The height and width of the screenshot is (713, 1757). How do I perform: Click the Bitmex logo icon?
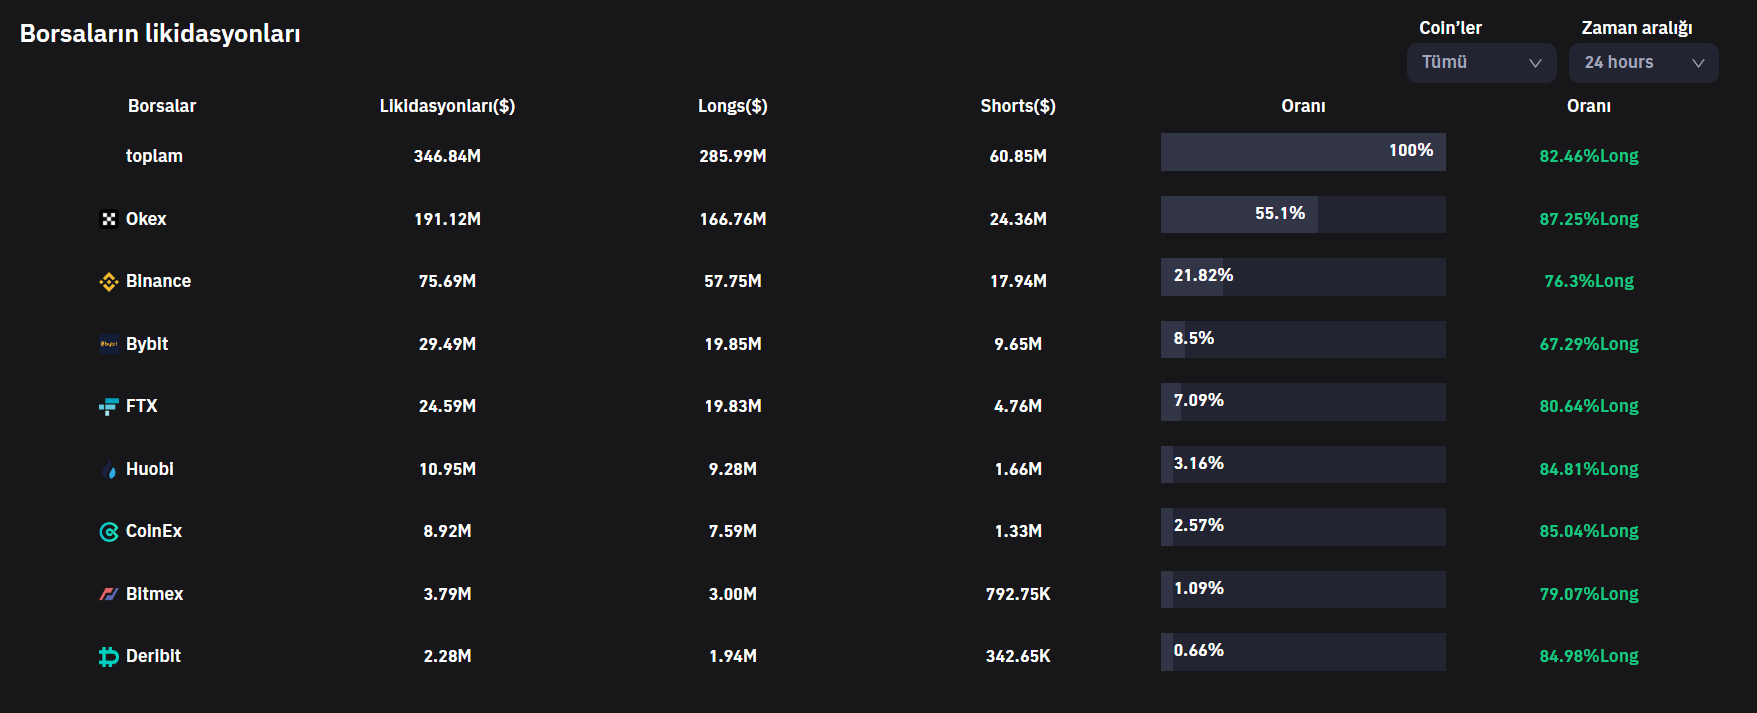click(x=109, y=594)
